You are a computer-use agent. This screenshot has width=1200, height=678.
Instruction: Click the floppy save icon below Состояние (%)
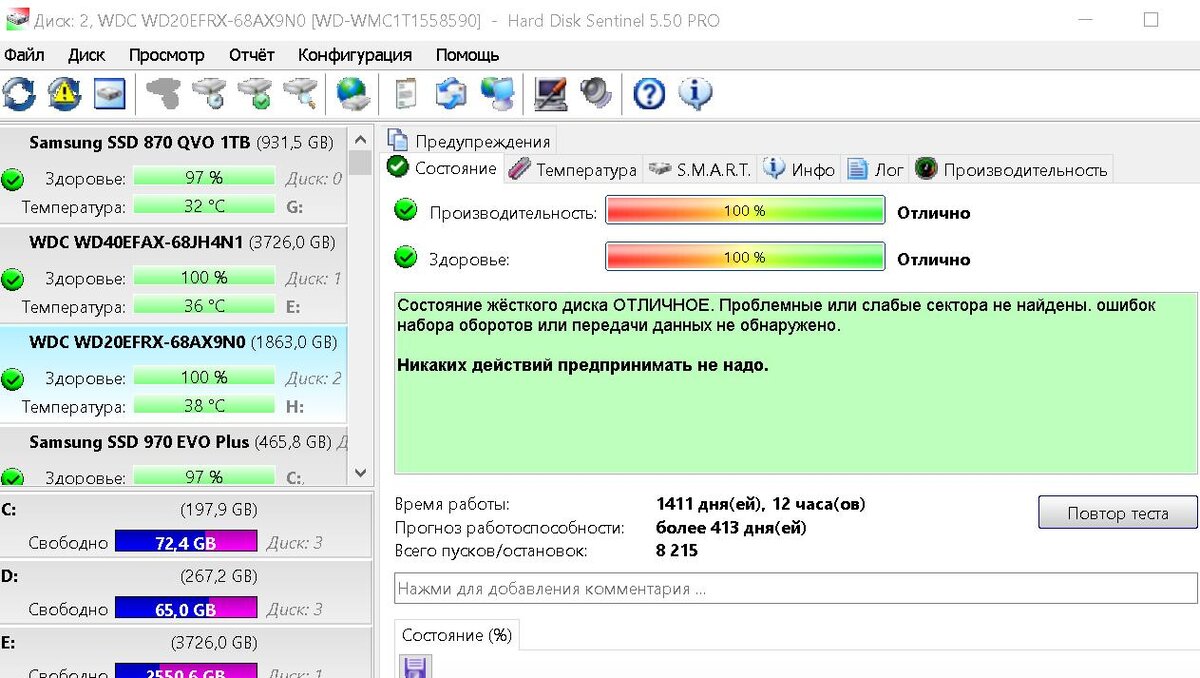[x=415, y=667]
